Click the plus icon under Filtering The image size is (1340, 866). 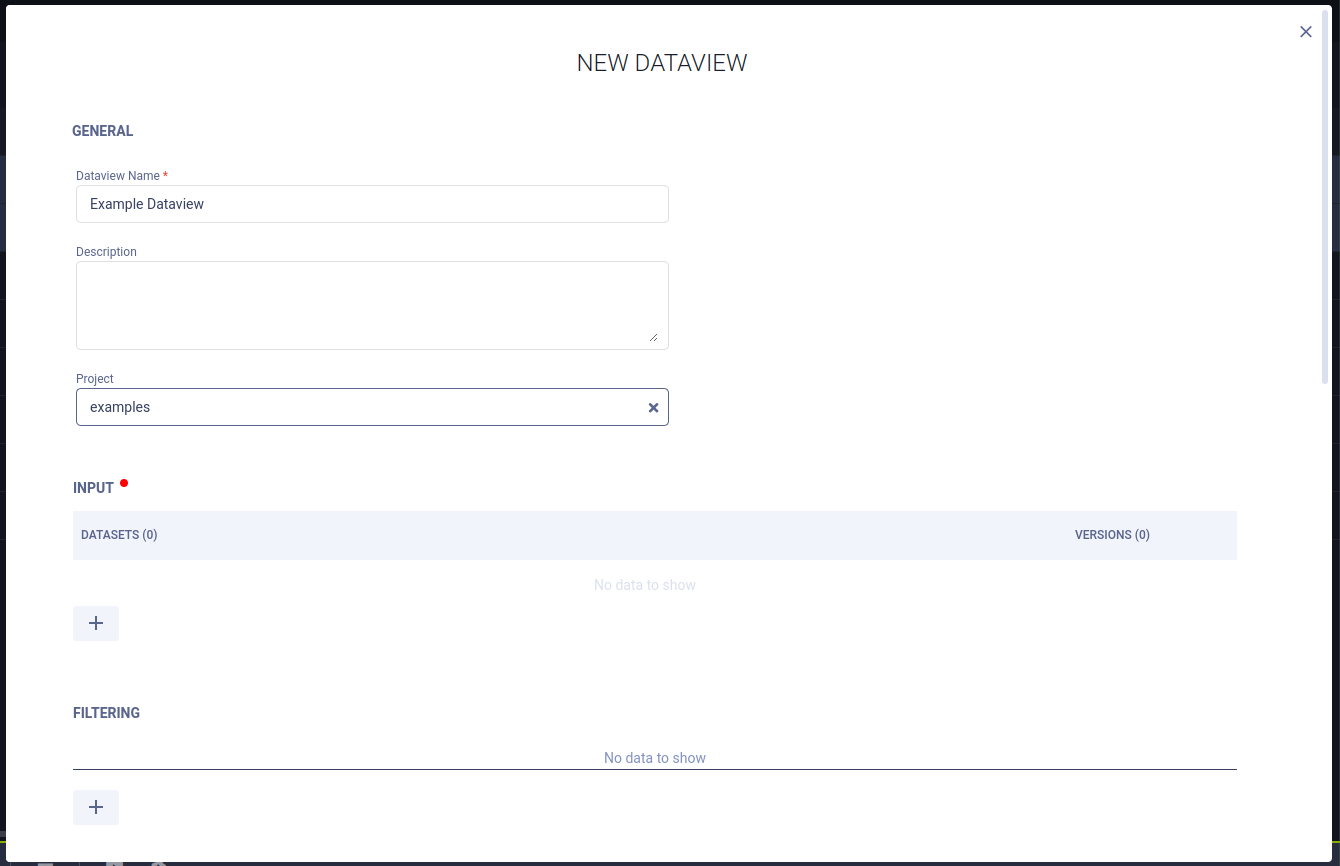96,807
